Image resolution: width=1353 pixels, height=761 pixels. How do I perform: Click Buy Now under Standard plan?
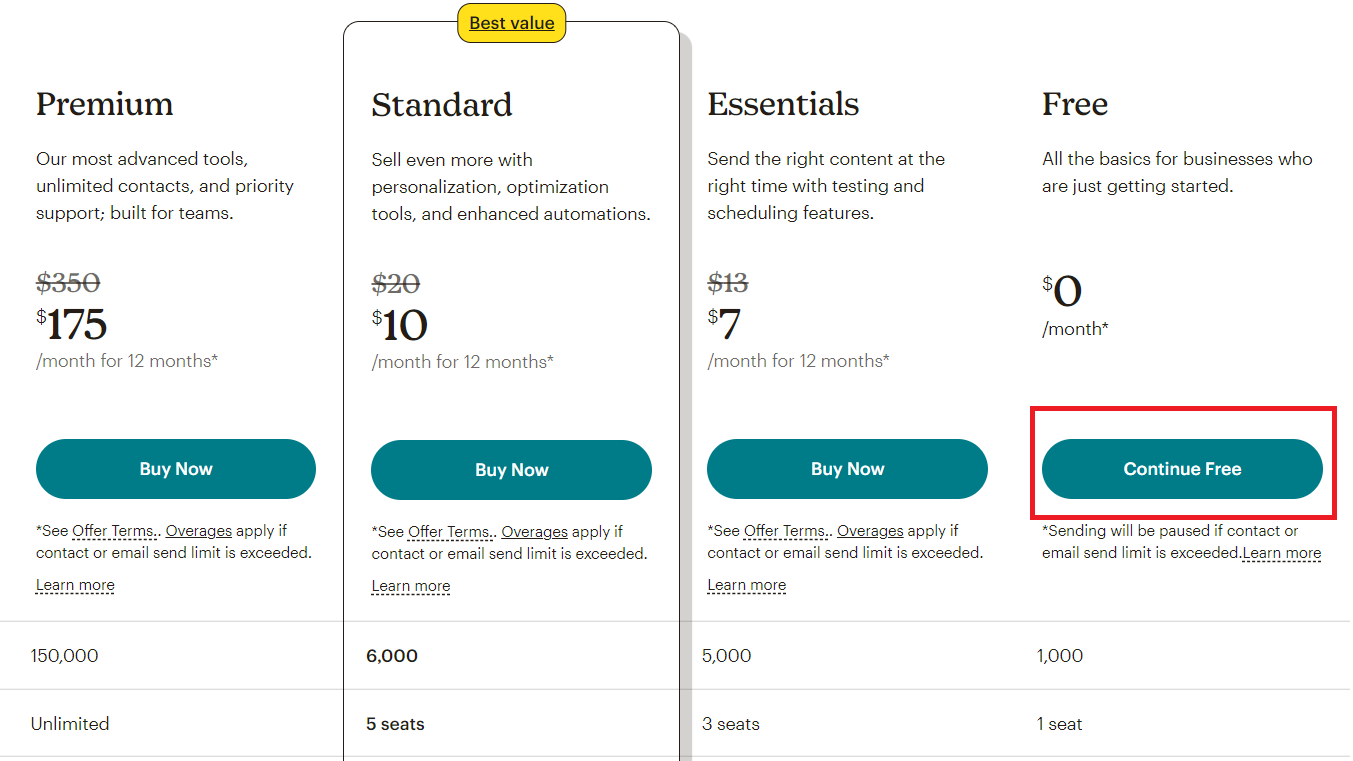click(511, 470)
